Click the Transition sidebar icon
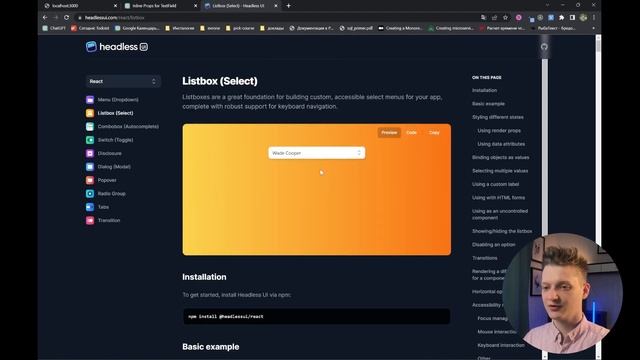This screenshot has height=360, width=640. 90,220
